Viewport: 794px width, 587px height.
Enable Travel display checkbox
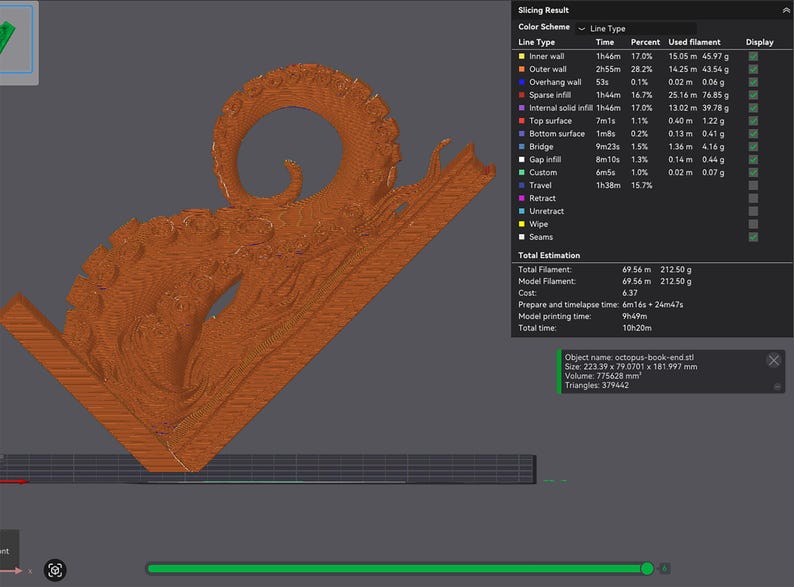tap(753, 185)
